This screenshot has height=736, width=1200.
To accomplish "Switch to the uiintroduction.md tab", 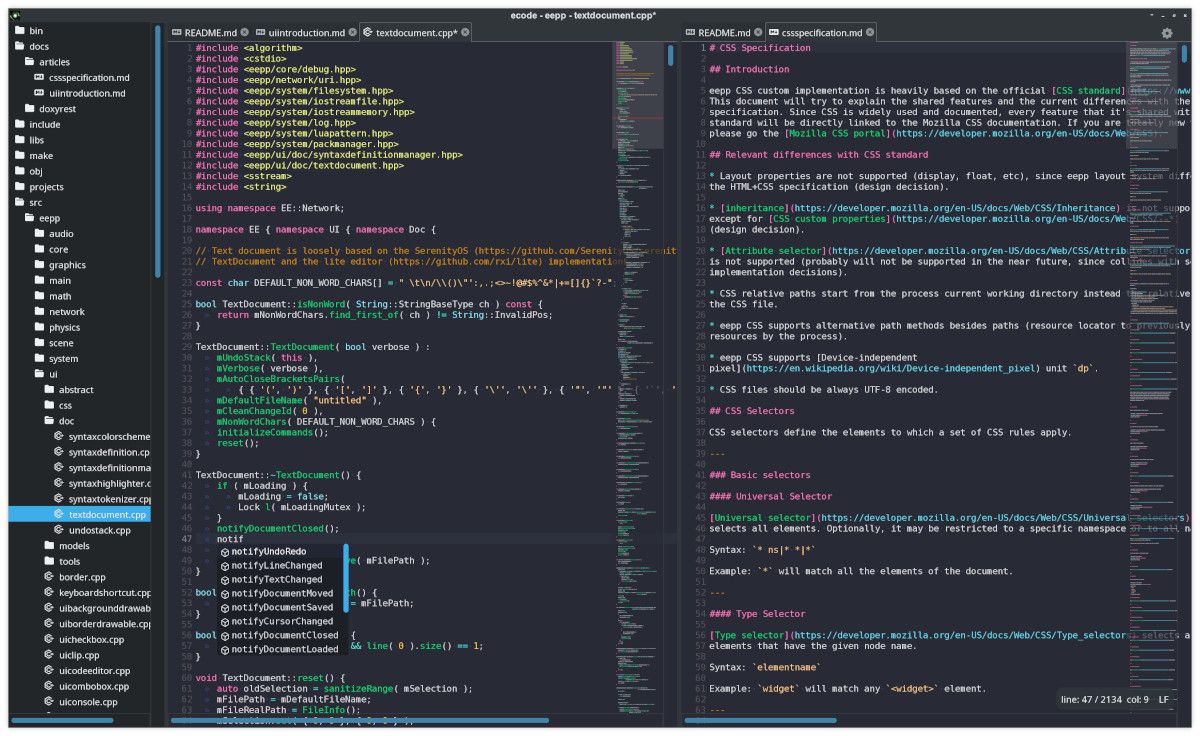I will coord(305,31).
